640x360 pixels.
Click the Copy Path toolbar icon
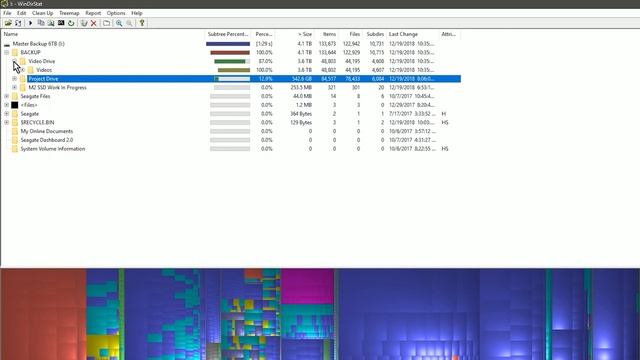click(41, 23)
